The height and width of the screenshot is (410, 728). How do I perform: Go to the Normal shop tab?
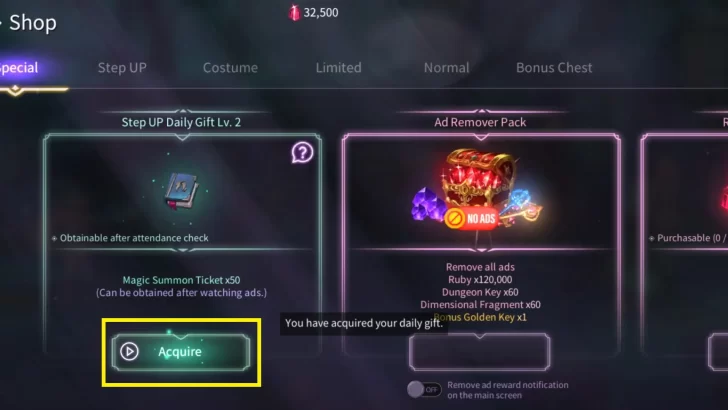coord(447,68)
